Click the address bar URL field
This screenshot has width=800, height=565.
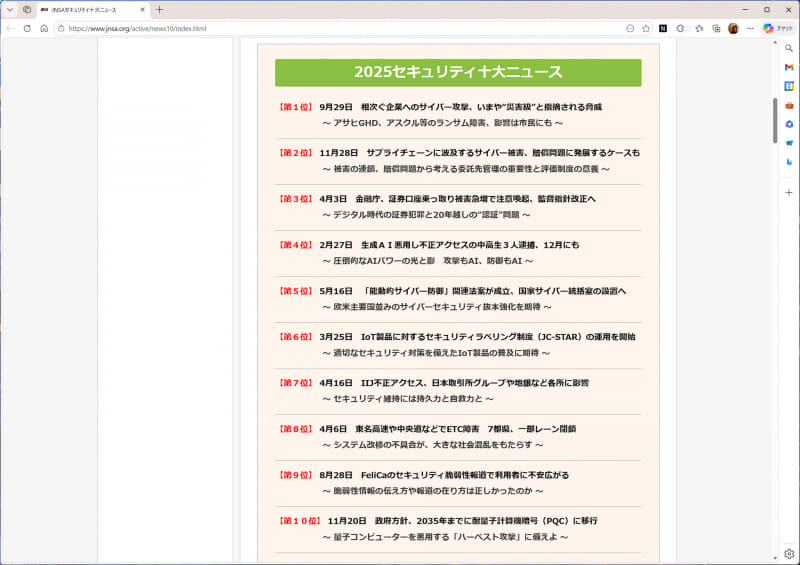point(337,29)
